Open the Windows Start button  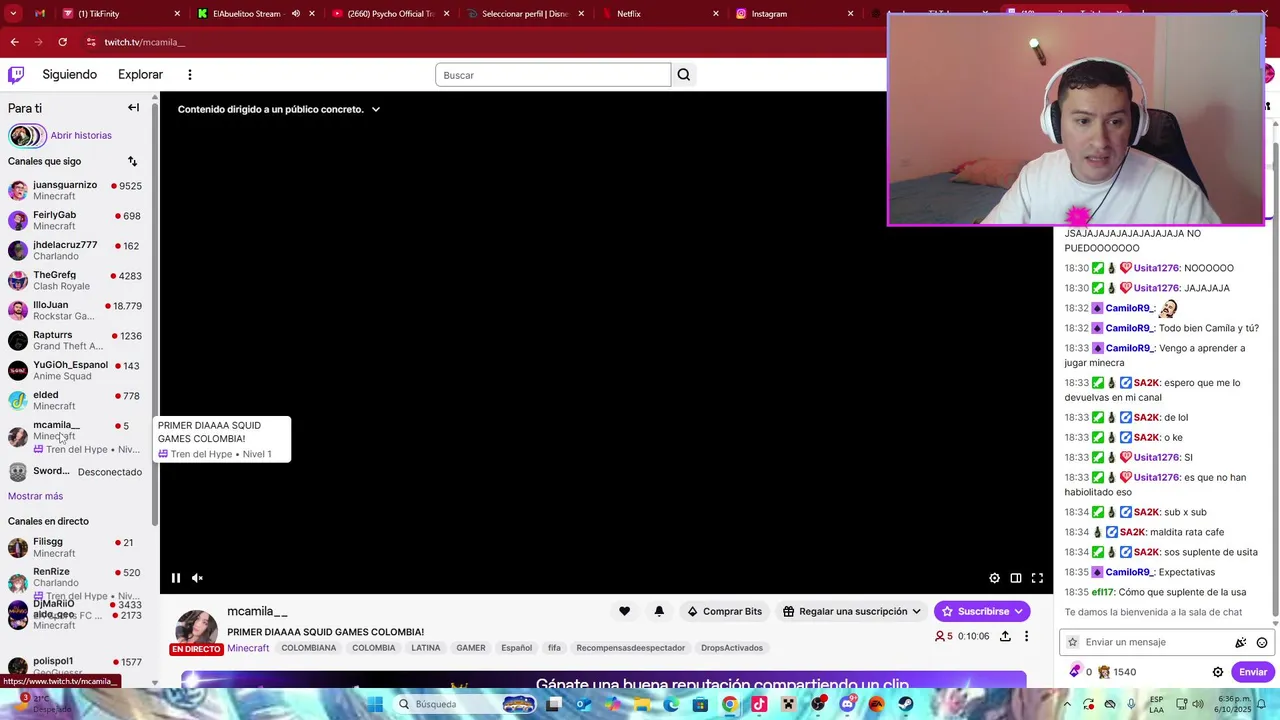[x=375, y=704]
